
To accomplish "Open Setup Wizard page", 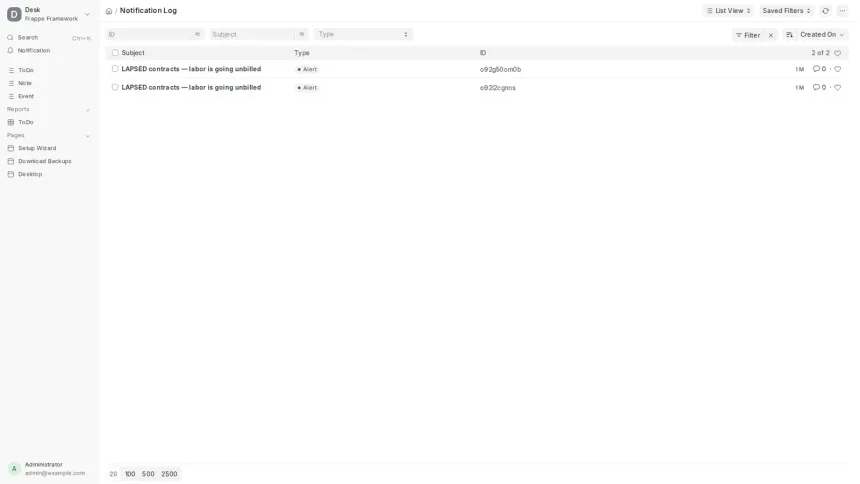I will pos(49,148).
